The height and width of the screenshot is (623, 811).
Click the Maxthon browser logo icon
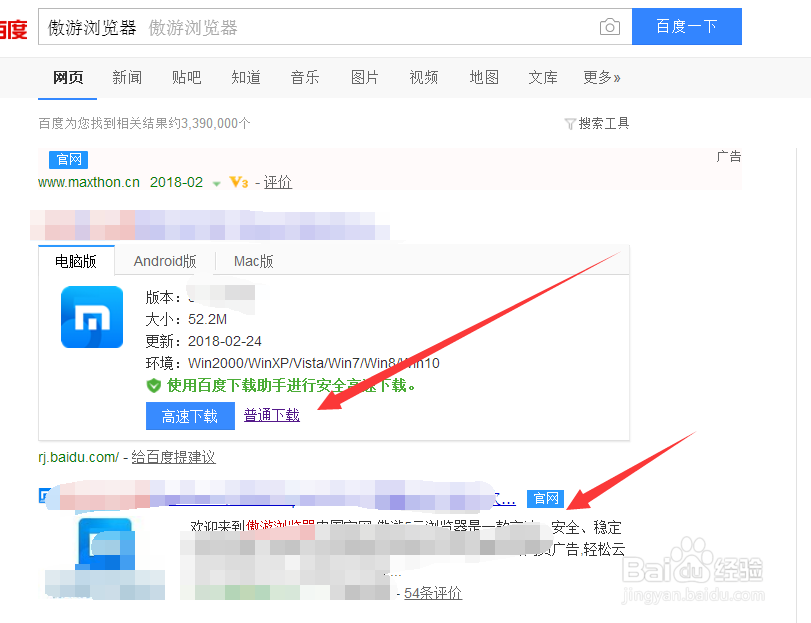pyautogui.click(x=92, y=317)
